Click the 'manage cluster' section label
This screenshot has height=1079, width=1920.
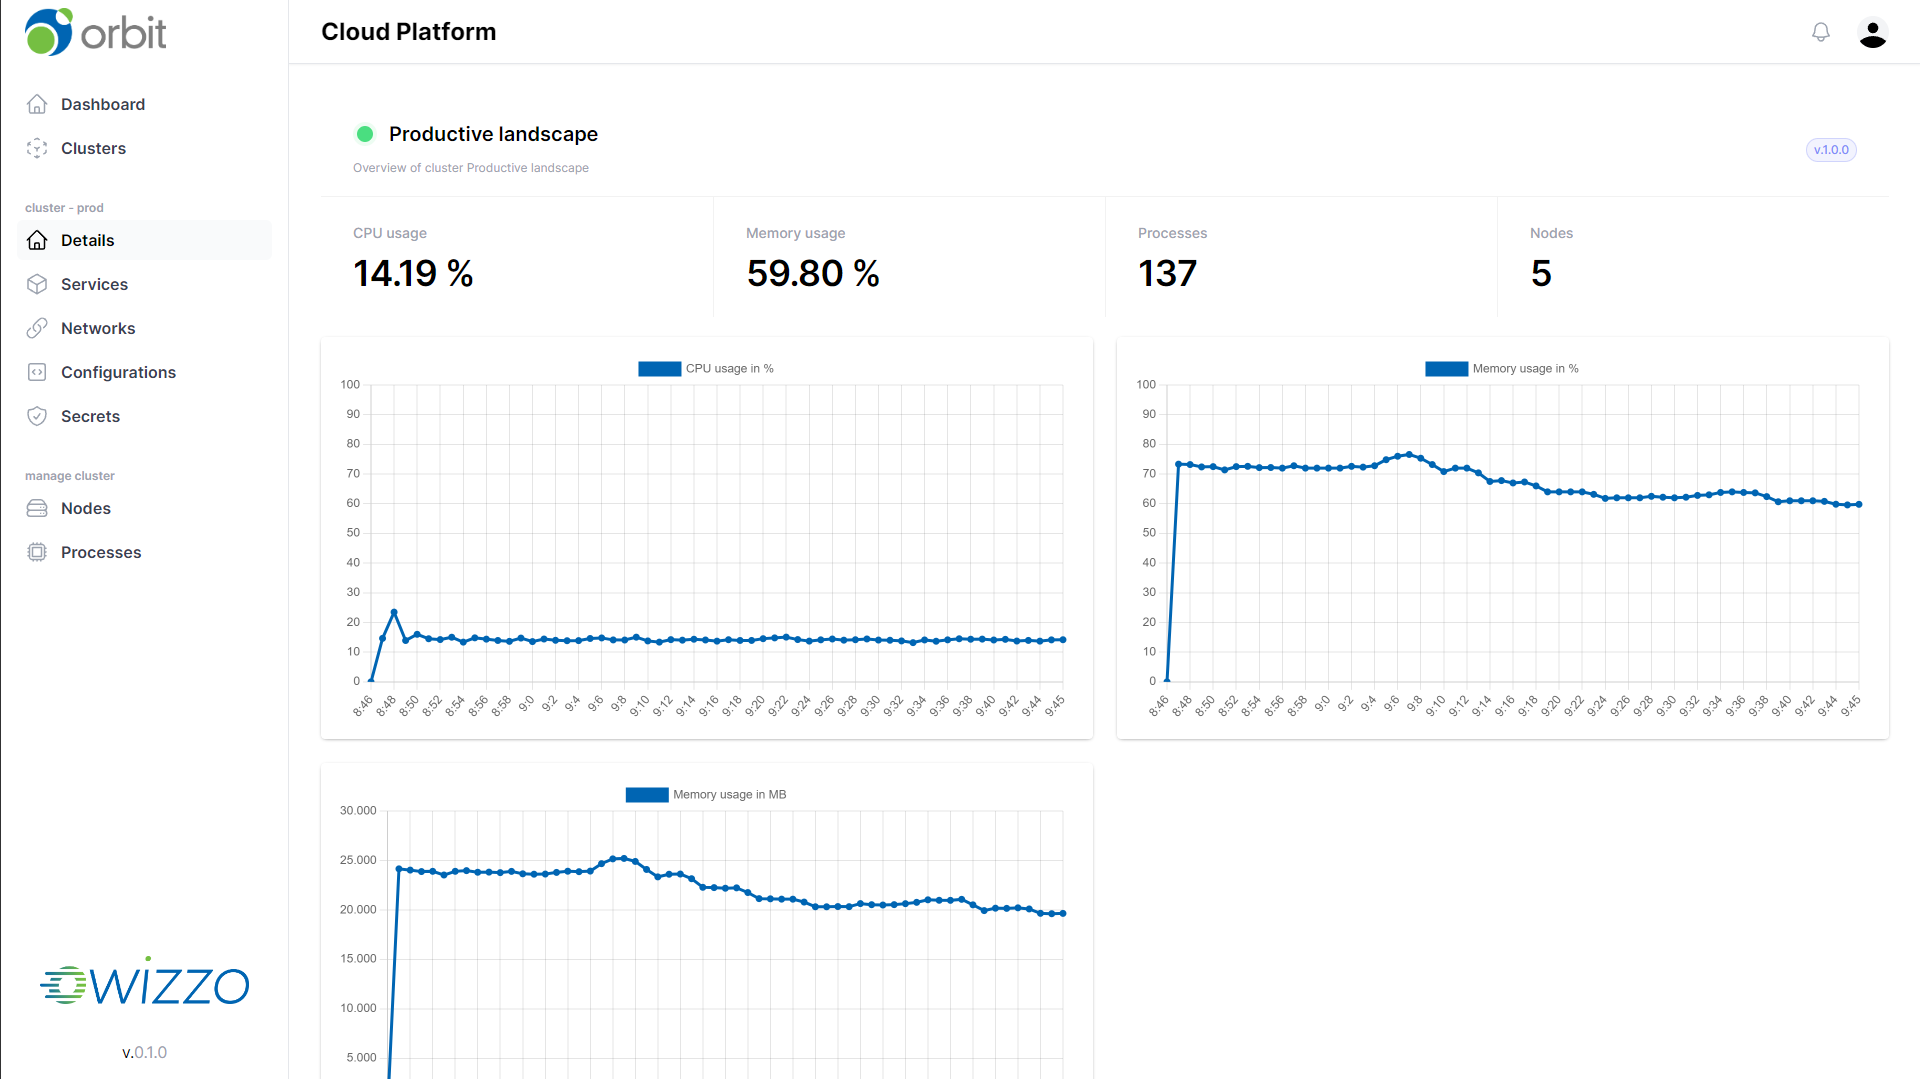click(x=70, y=476)
